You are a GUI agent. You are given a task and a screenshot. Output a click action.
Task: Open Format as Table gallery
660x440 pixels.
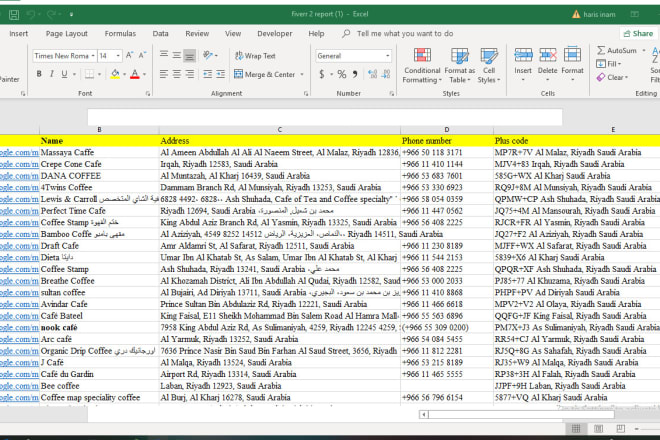(459, 65)
